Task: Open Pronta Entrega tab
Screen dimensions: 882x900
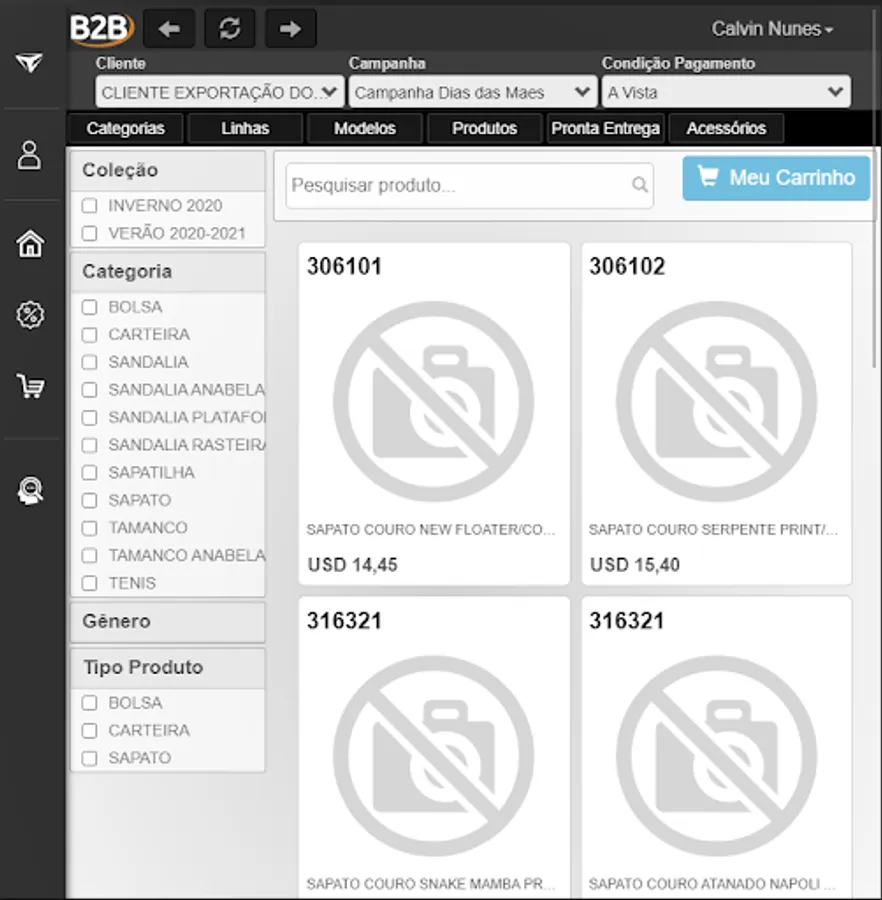Action: point(605,128)
